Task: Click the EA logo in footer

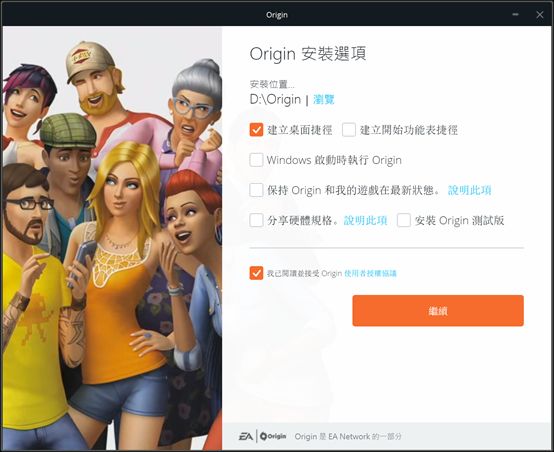Action: tap(246, 436)
